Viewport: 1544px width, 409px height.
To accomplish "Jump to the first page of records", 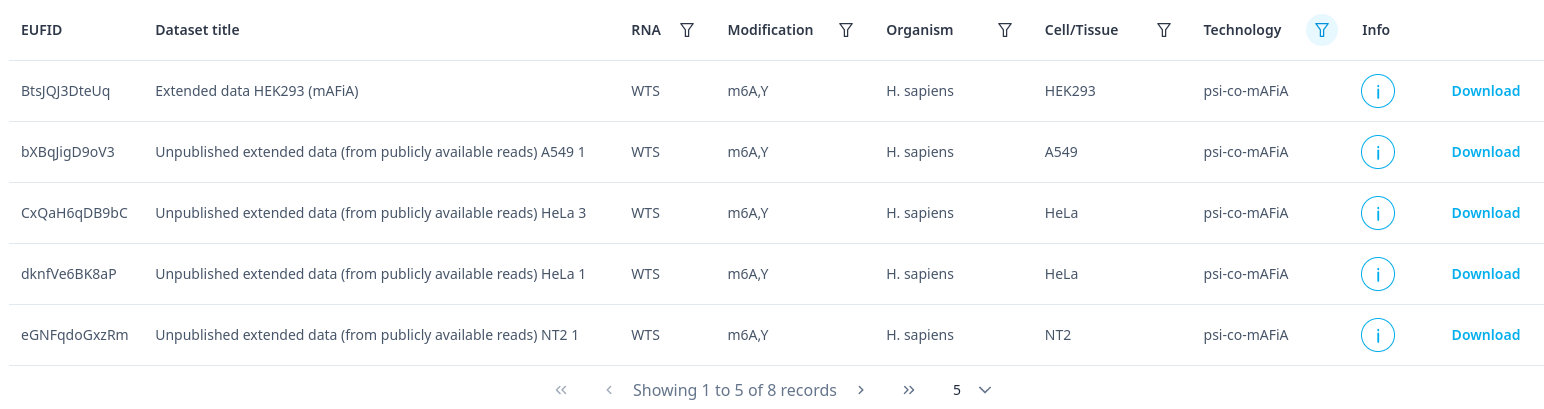I will (561, 390).
